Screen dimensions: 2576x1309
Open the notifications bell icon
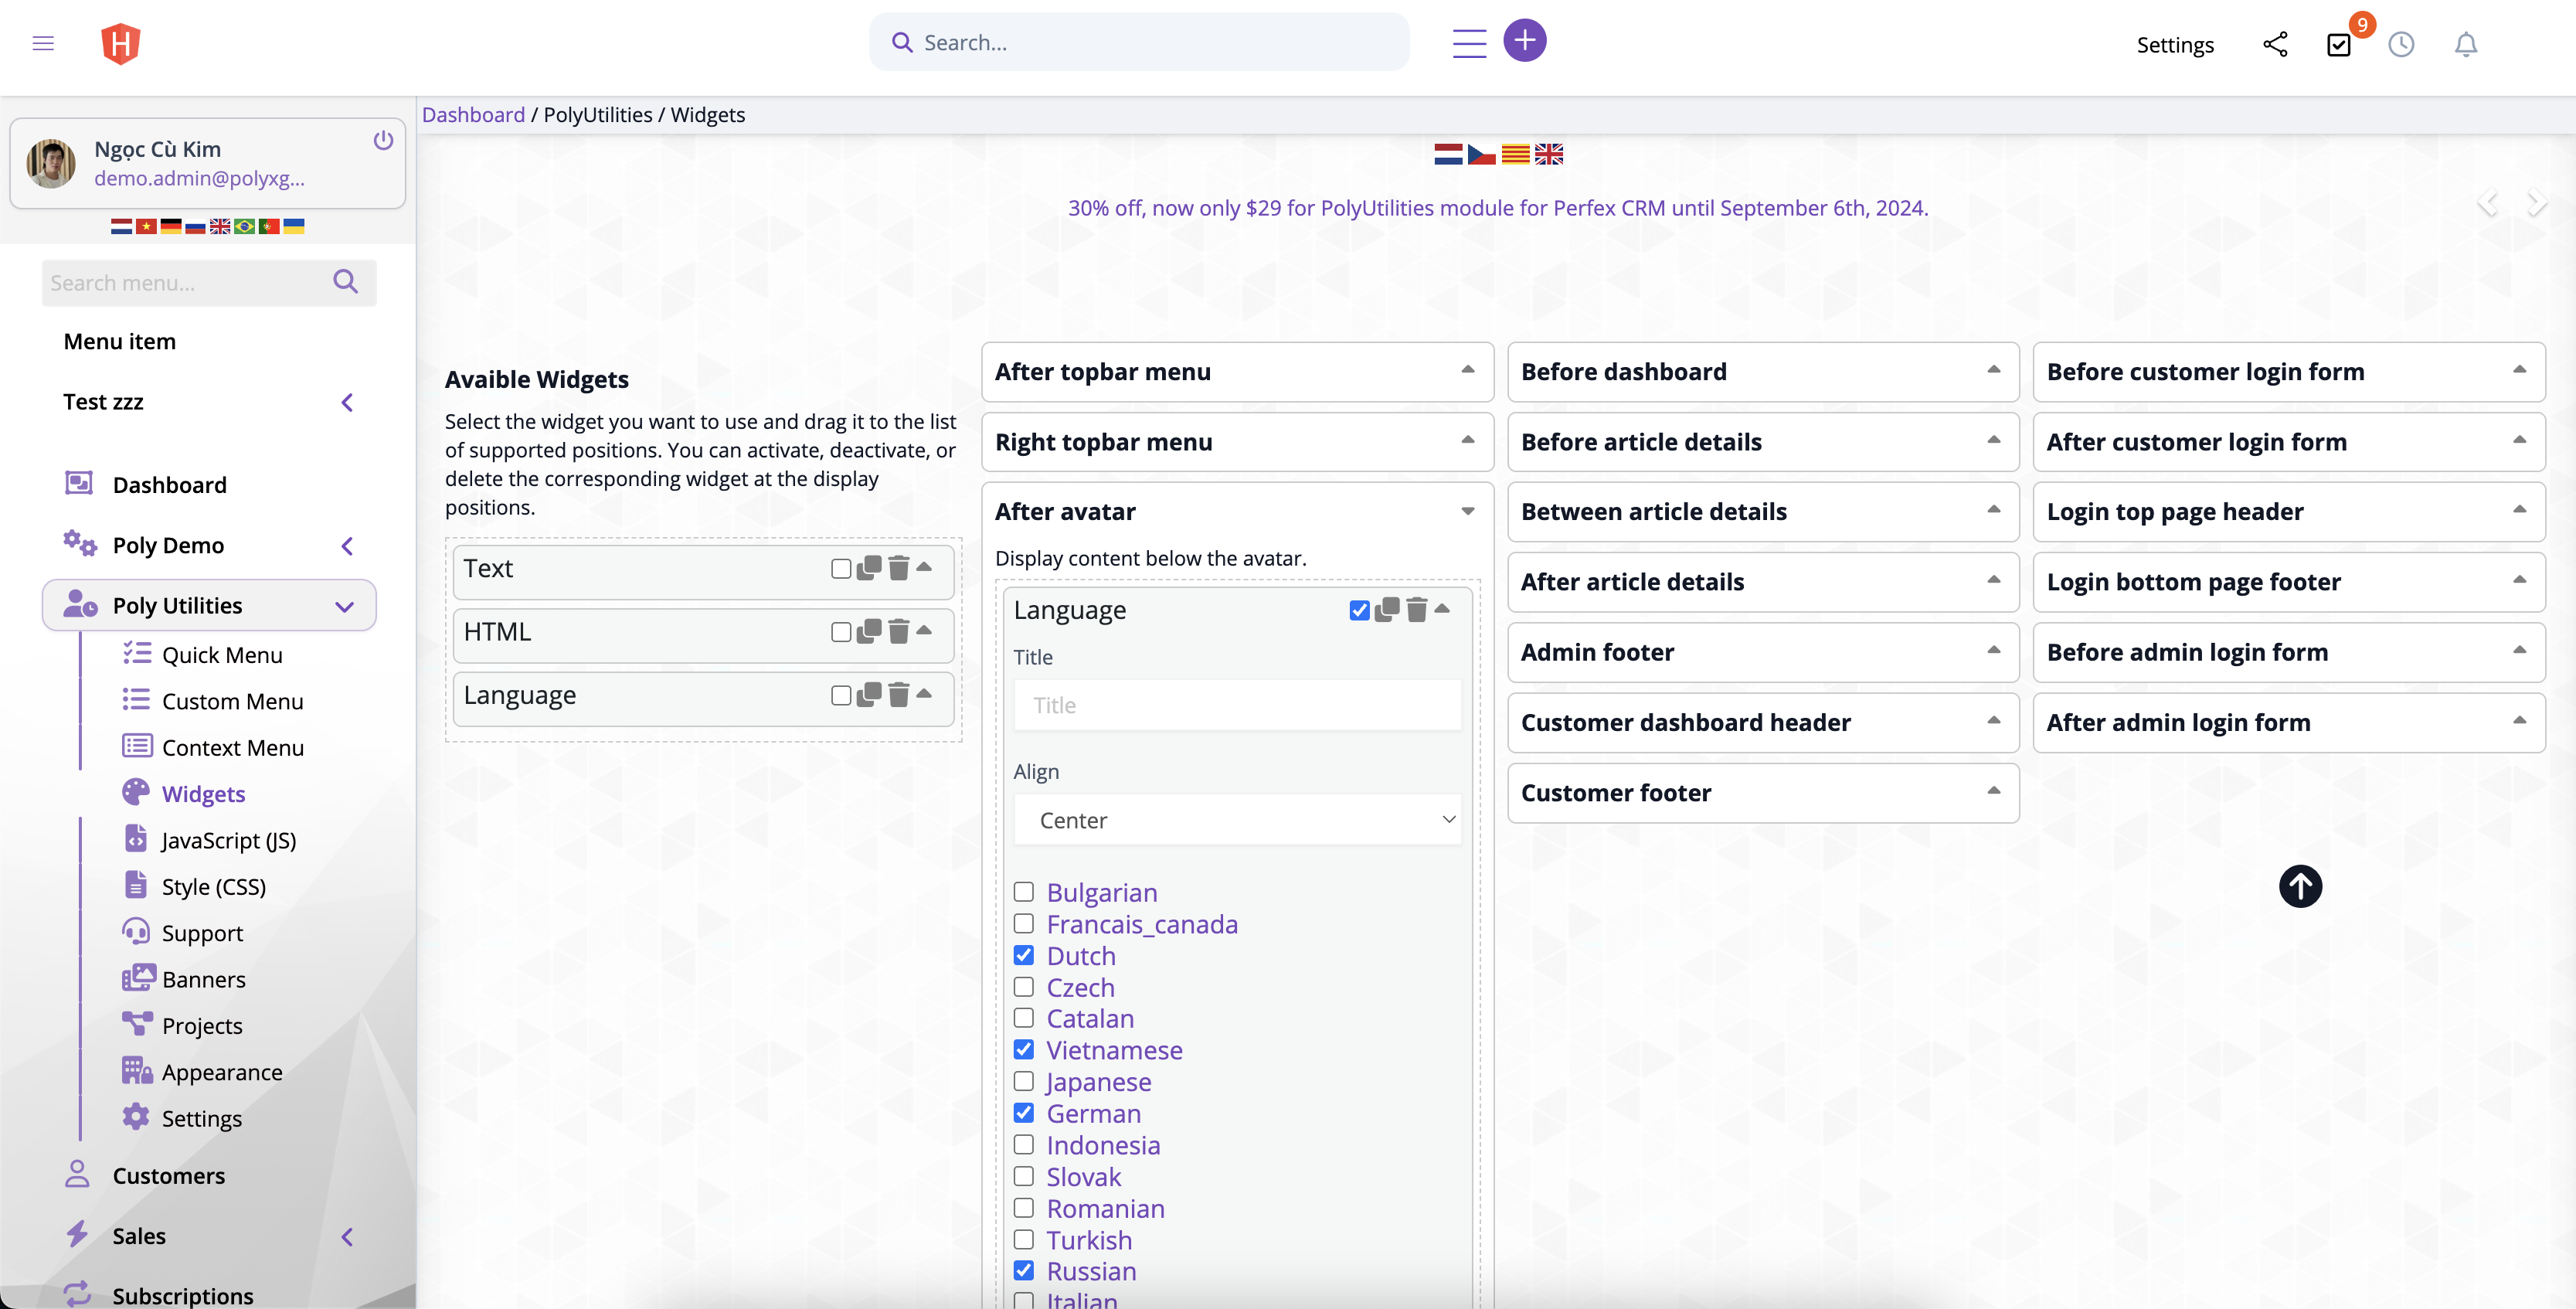click(2466, 44)
